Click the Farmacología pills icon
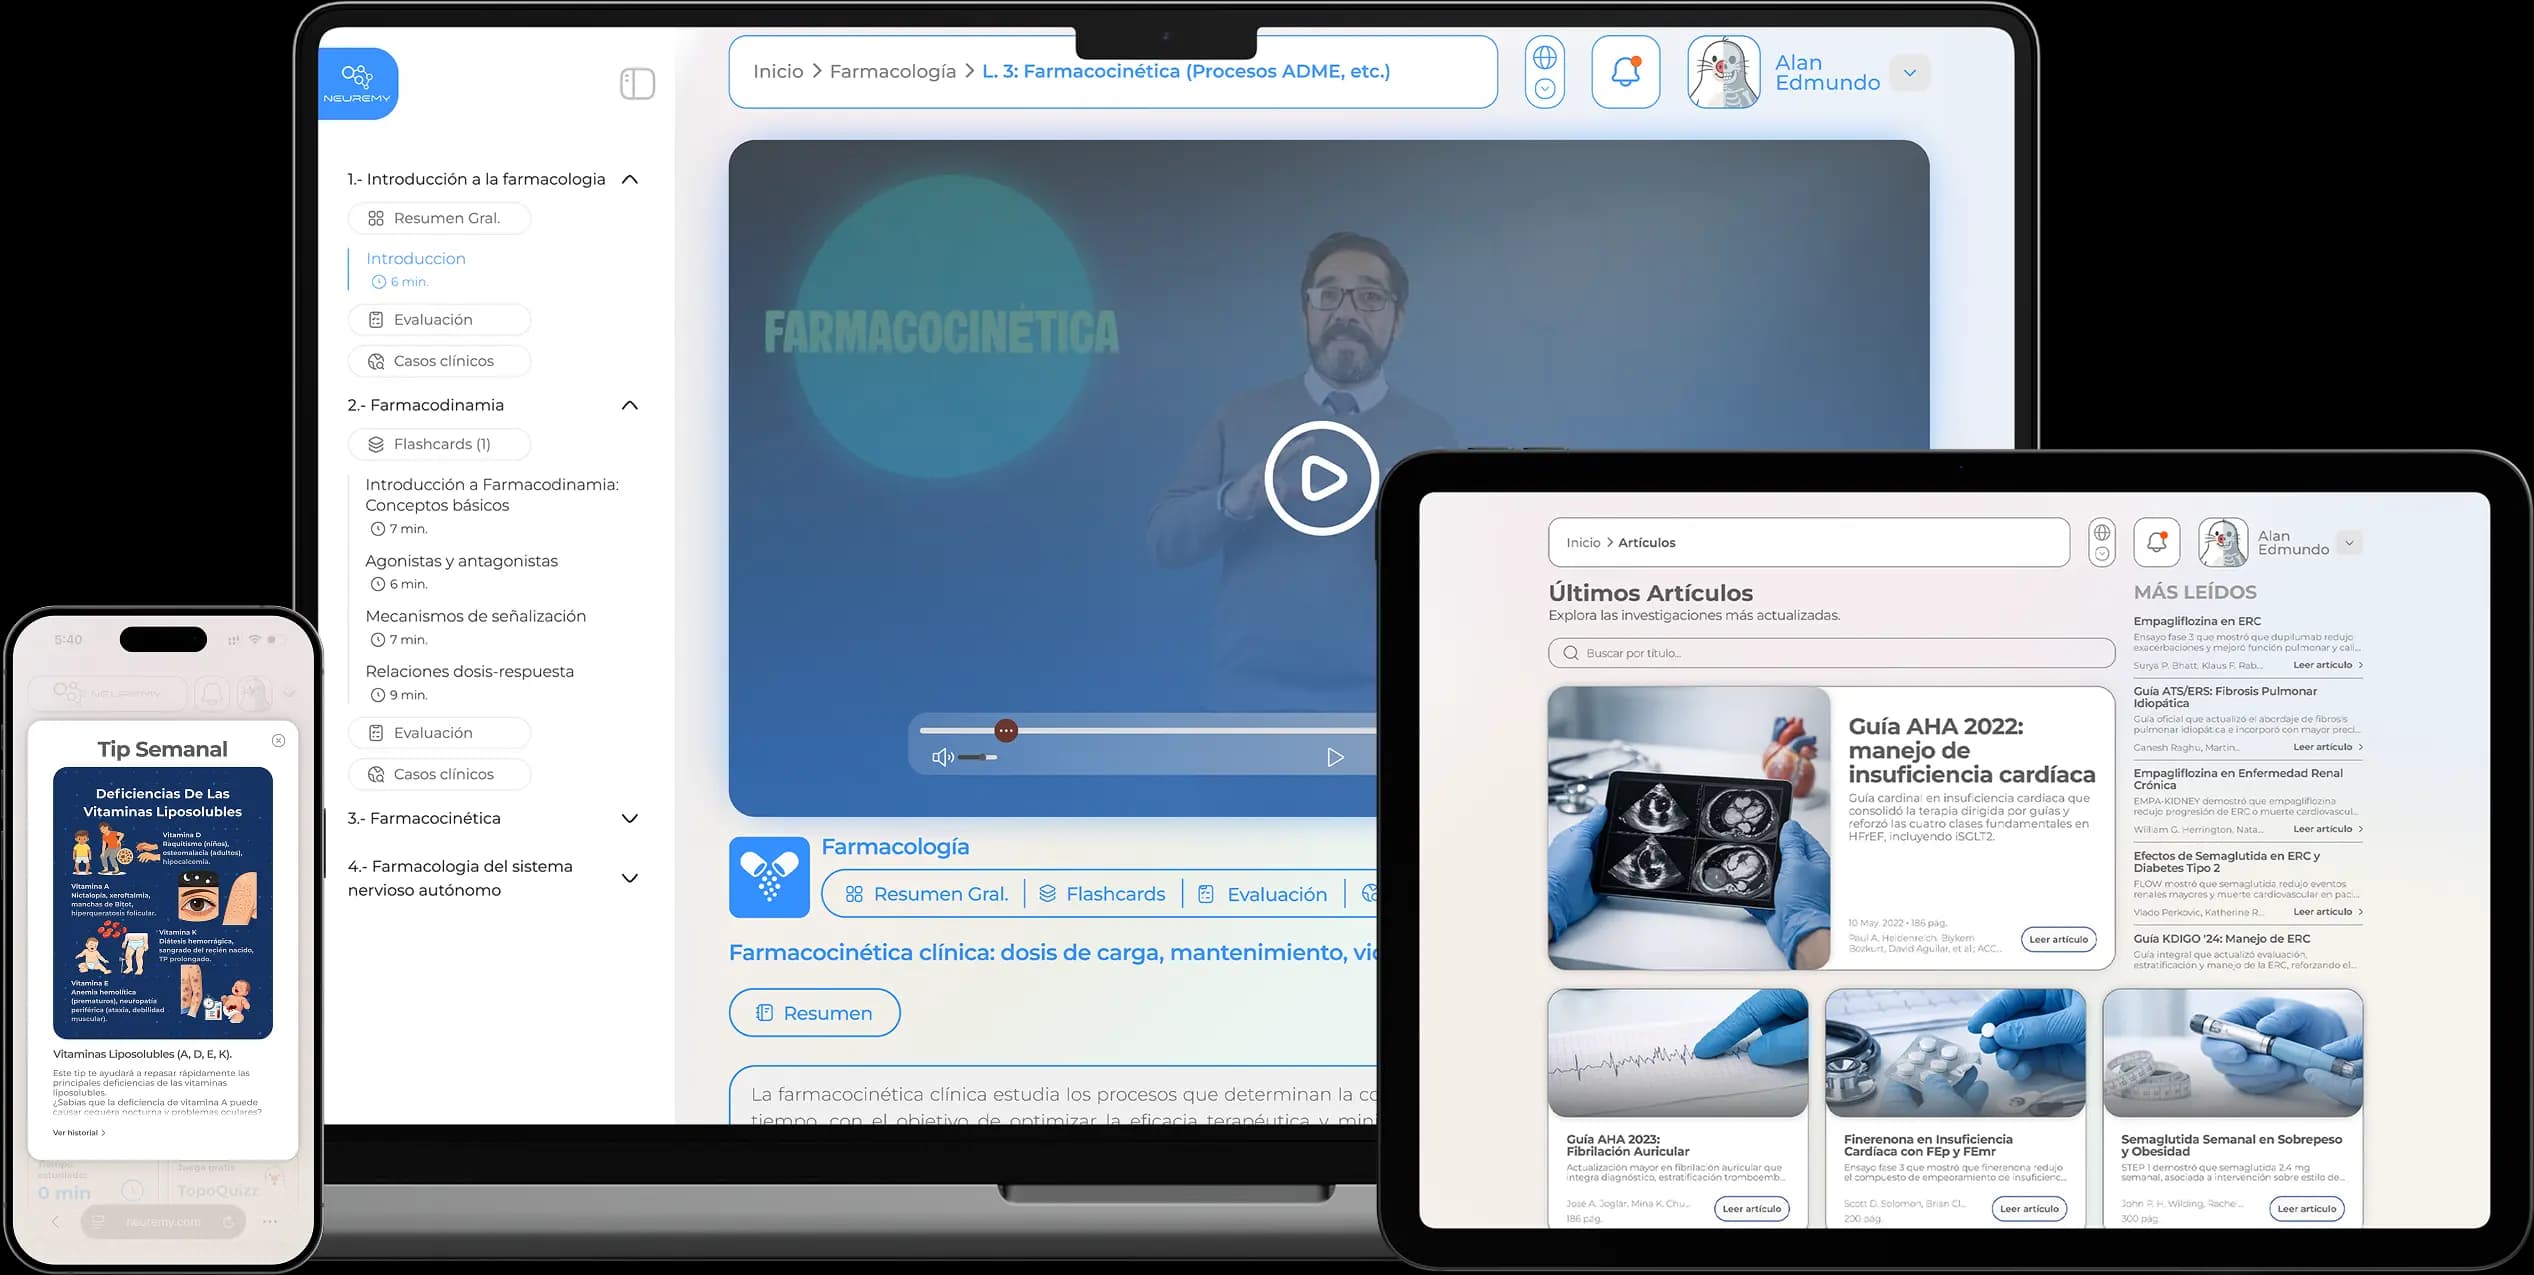 click(x=769, y=877)
